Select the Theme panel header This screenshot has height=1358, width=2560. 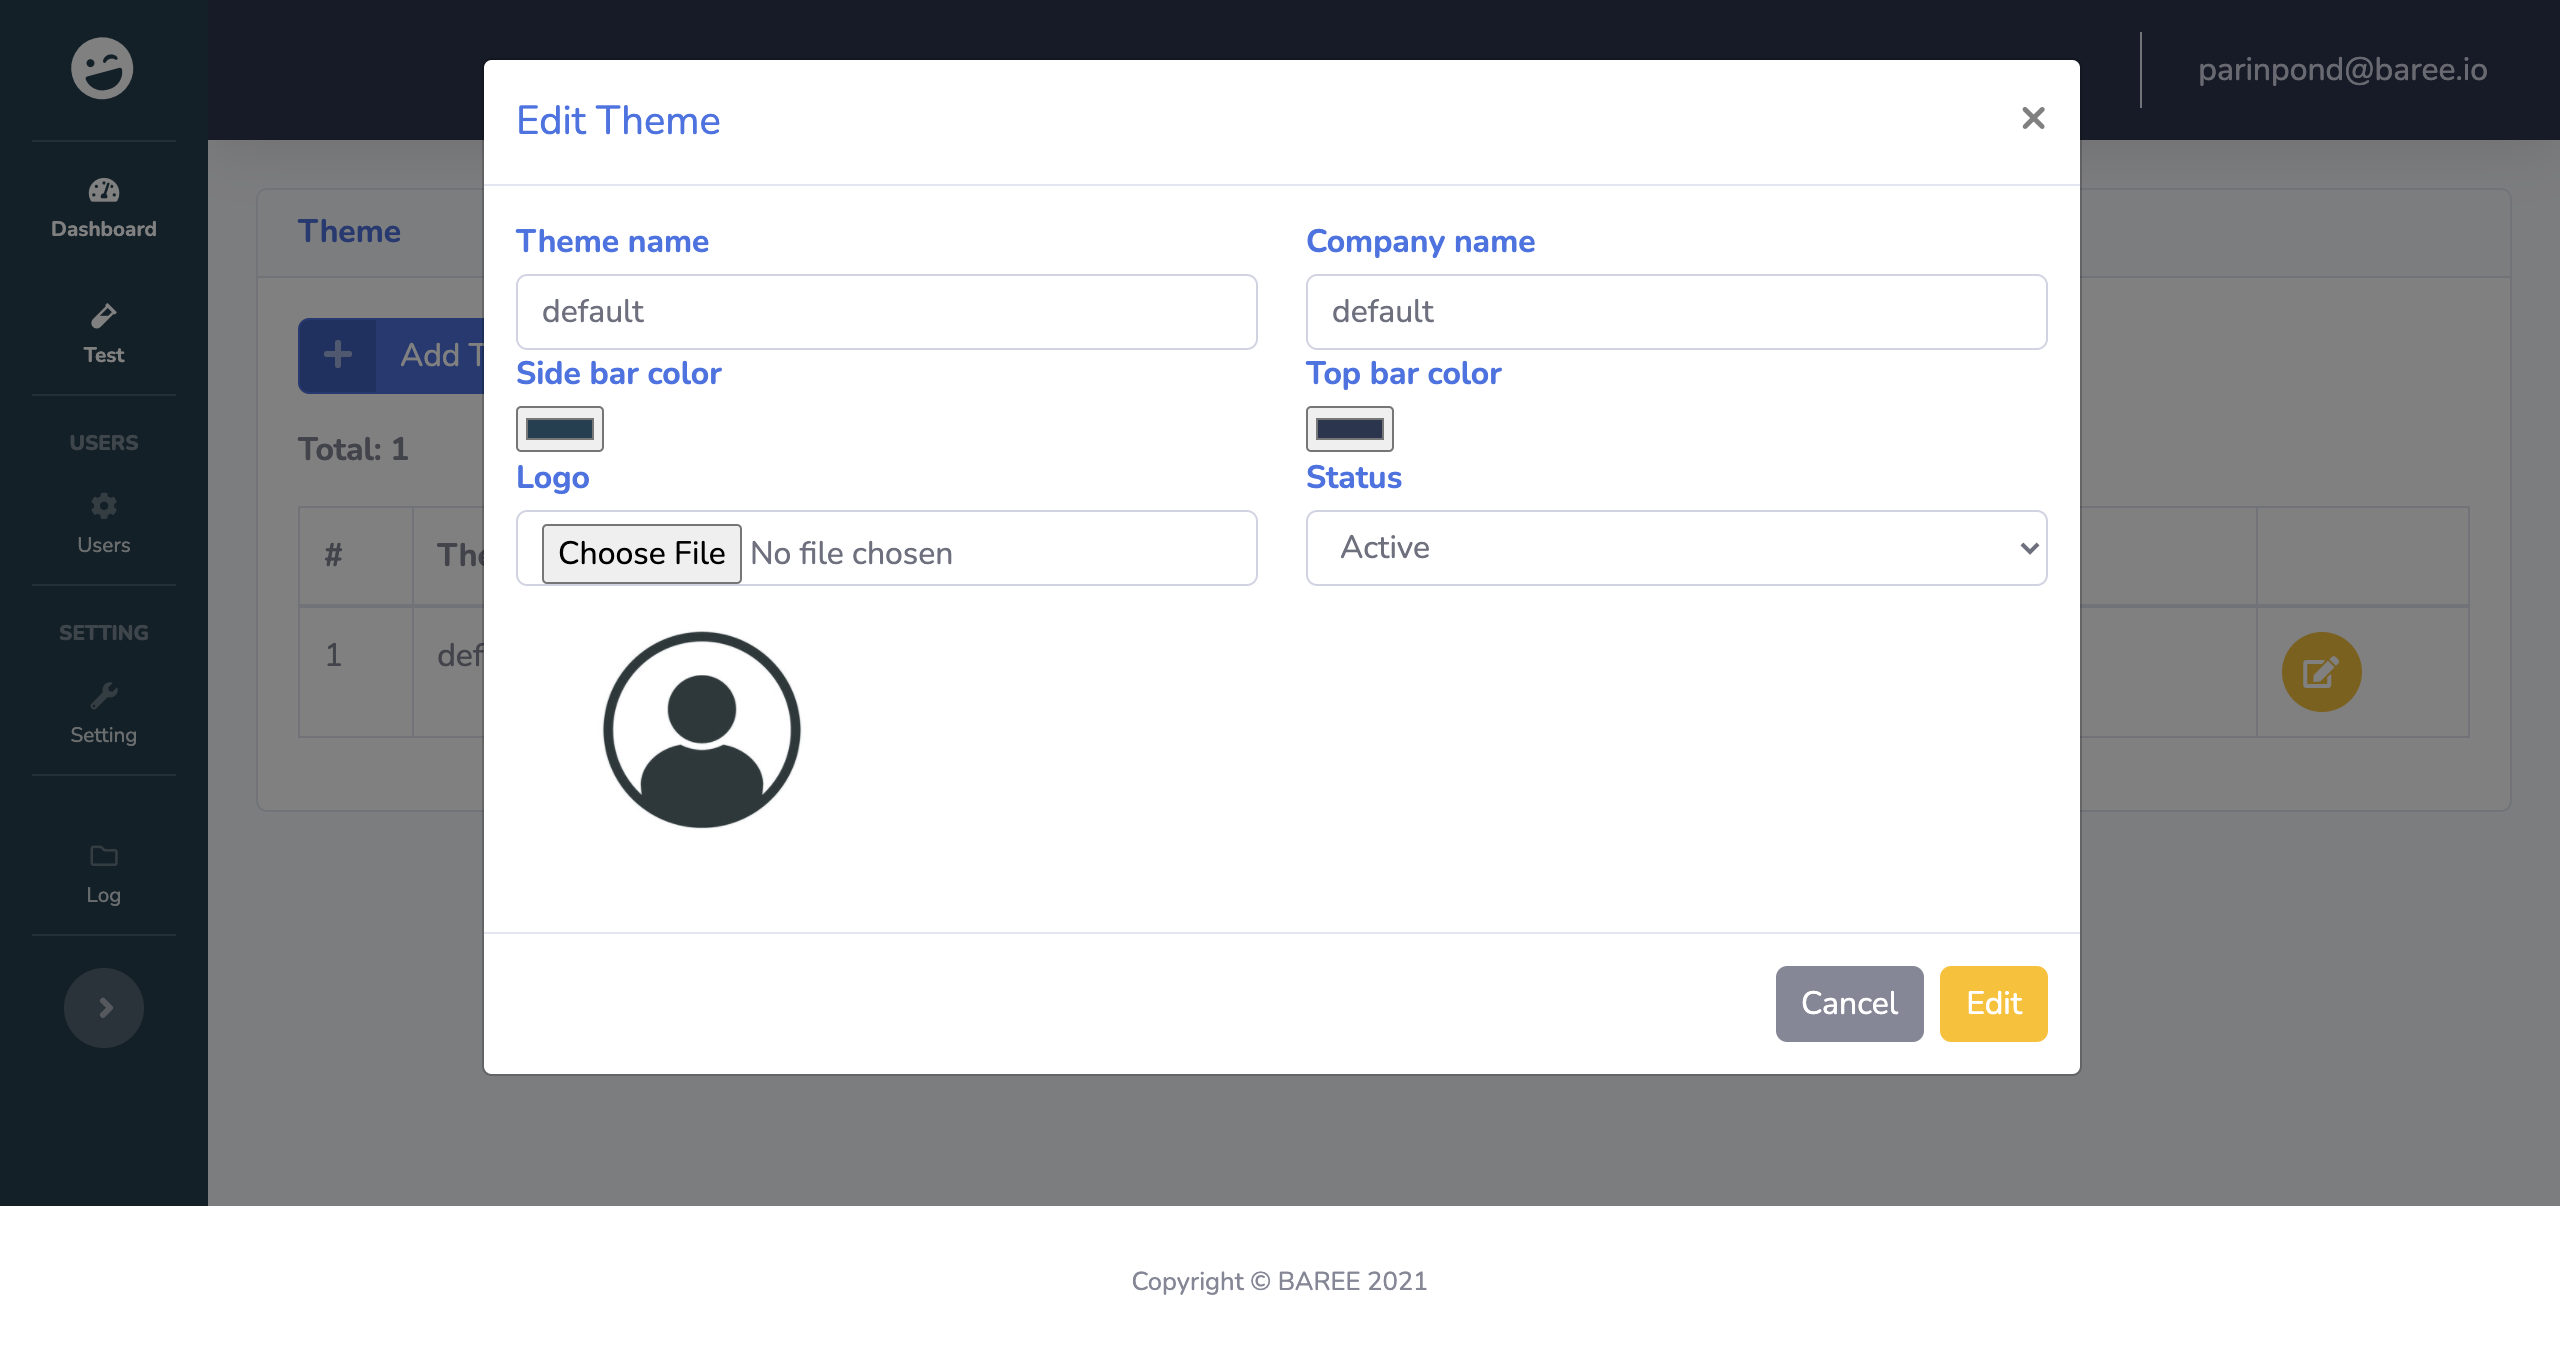point(349,231)
